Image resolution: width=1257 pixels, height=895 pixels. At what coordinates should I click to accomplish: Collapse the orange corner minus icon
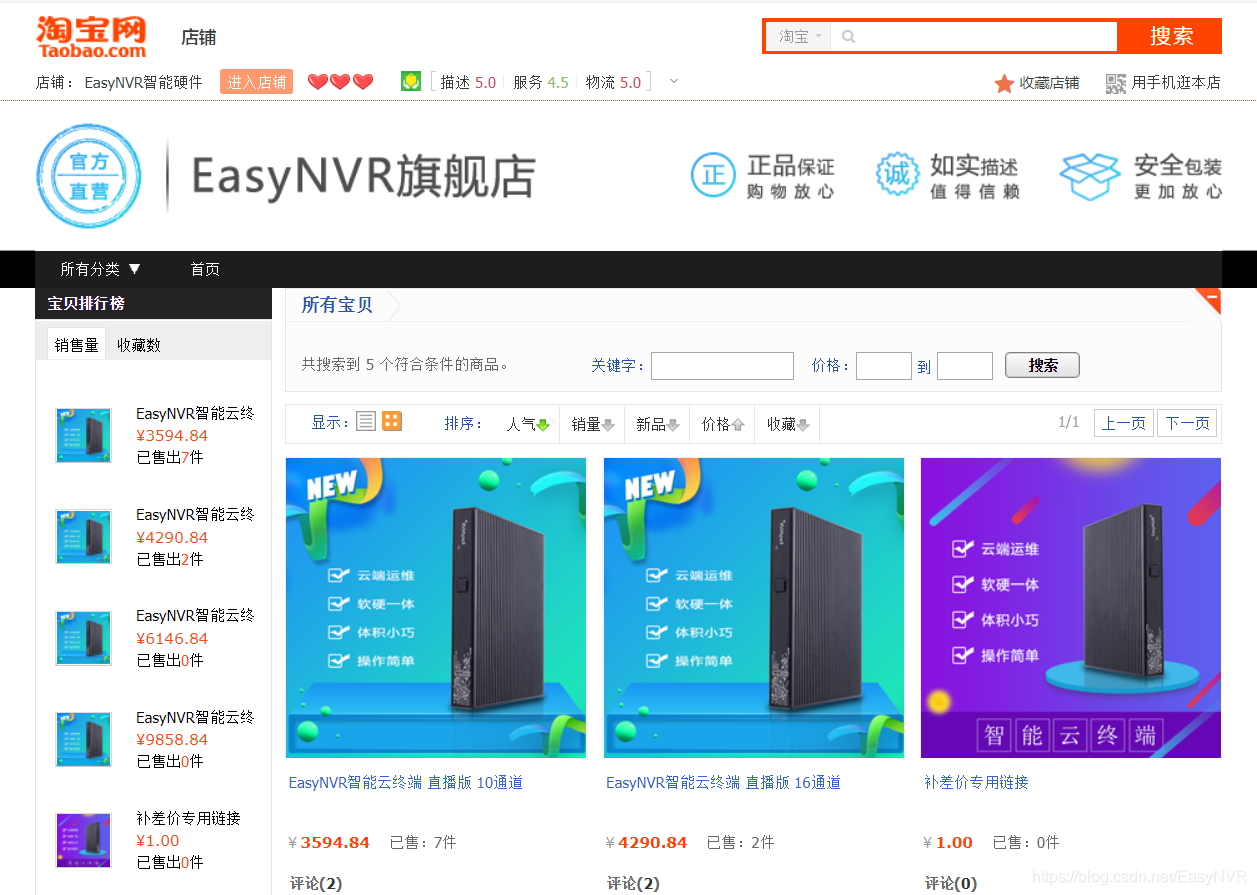[1211, 299]
